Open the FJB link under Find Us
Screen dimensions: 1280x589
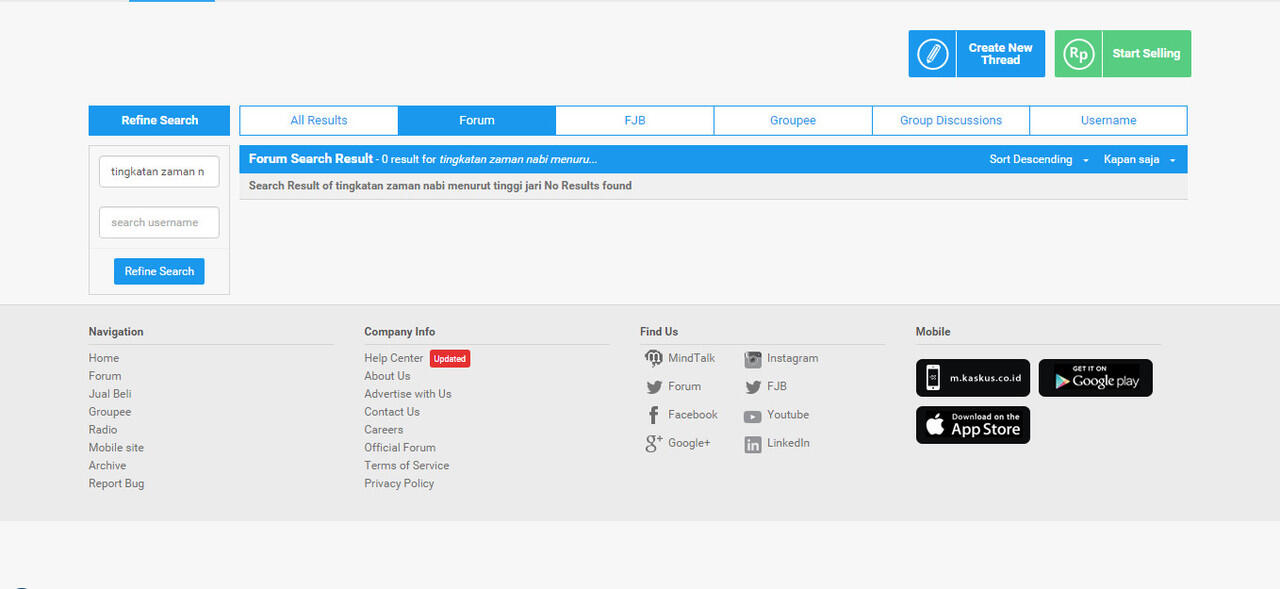777,386
